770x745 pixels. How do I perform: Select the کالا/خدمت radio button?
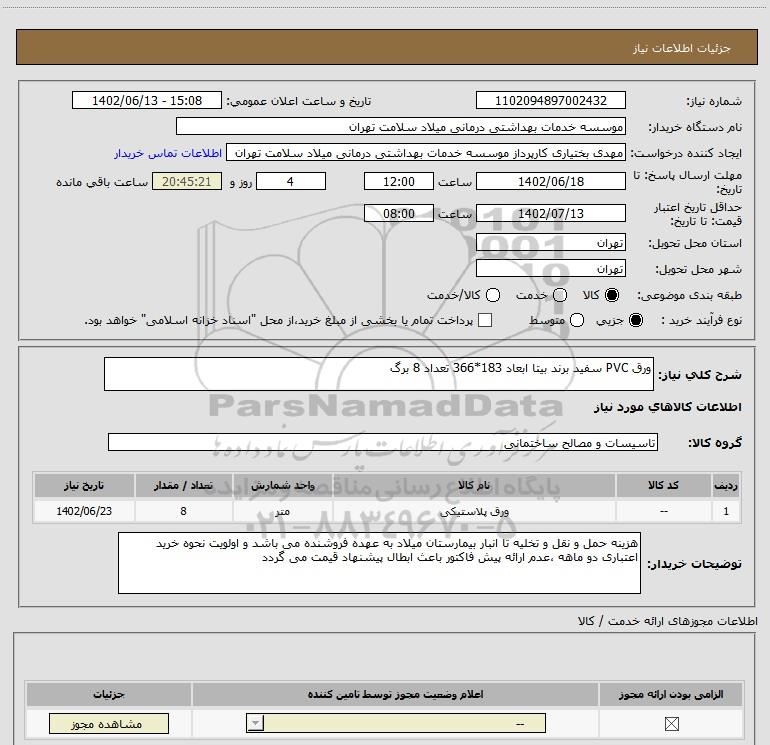pyautogui.click(x=493, y=295)
